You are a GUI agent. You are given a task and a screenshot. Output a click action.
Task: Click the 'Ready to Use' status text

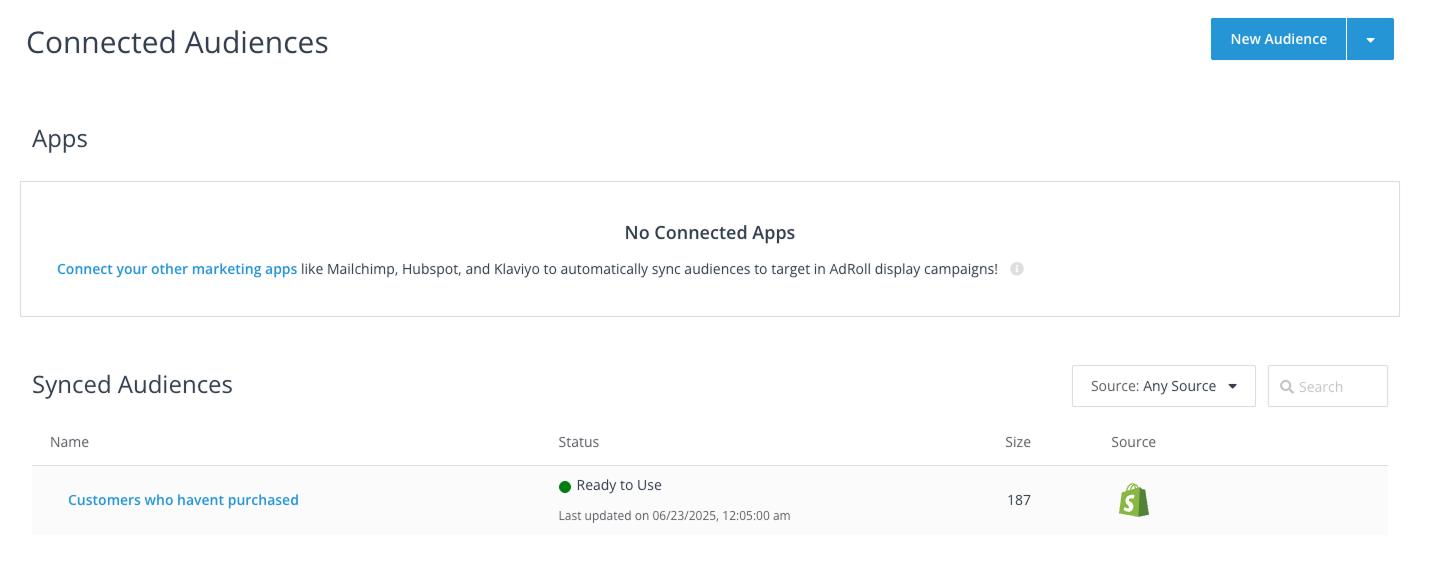point(619,485)
